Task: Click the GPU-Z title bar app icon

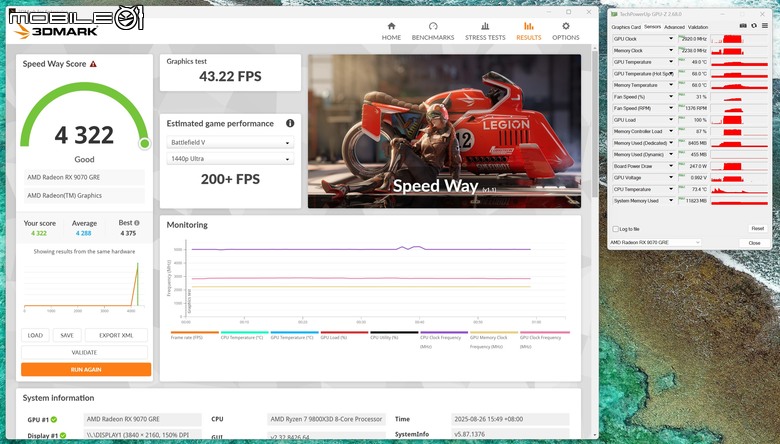Action: tap(614, 14)
